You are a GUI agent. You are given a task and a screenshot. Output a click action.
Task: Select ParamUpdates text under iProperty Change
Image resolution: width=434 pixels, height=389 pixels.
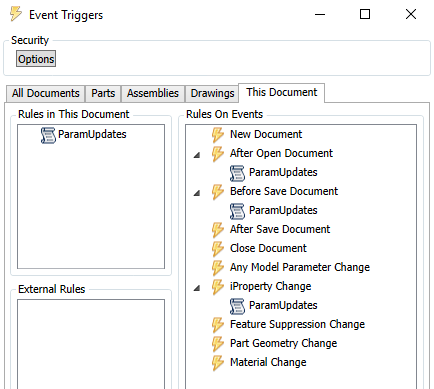(x=283, y=305)
